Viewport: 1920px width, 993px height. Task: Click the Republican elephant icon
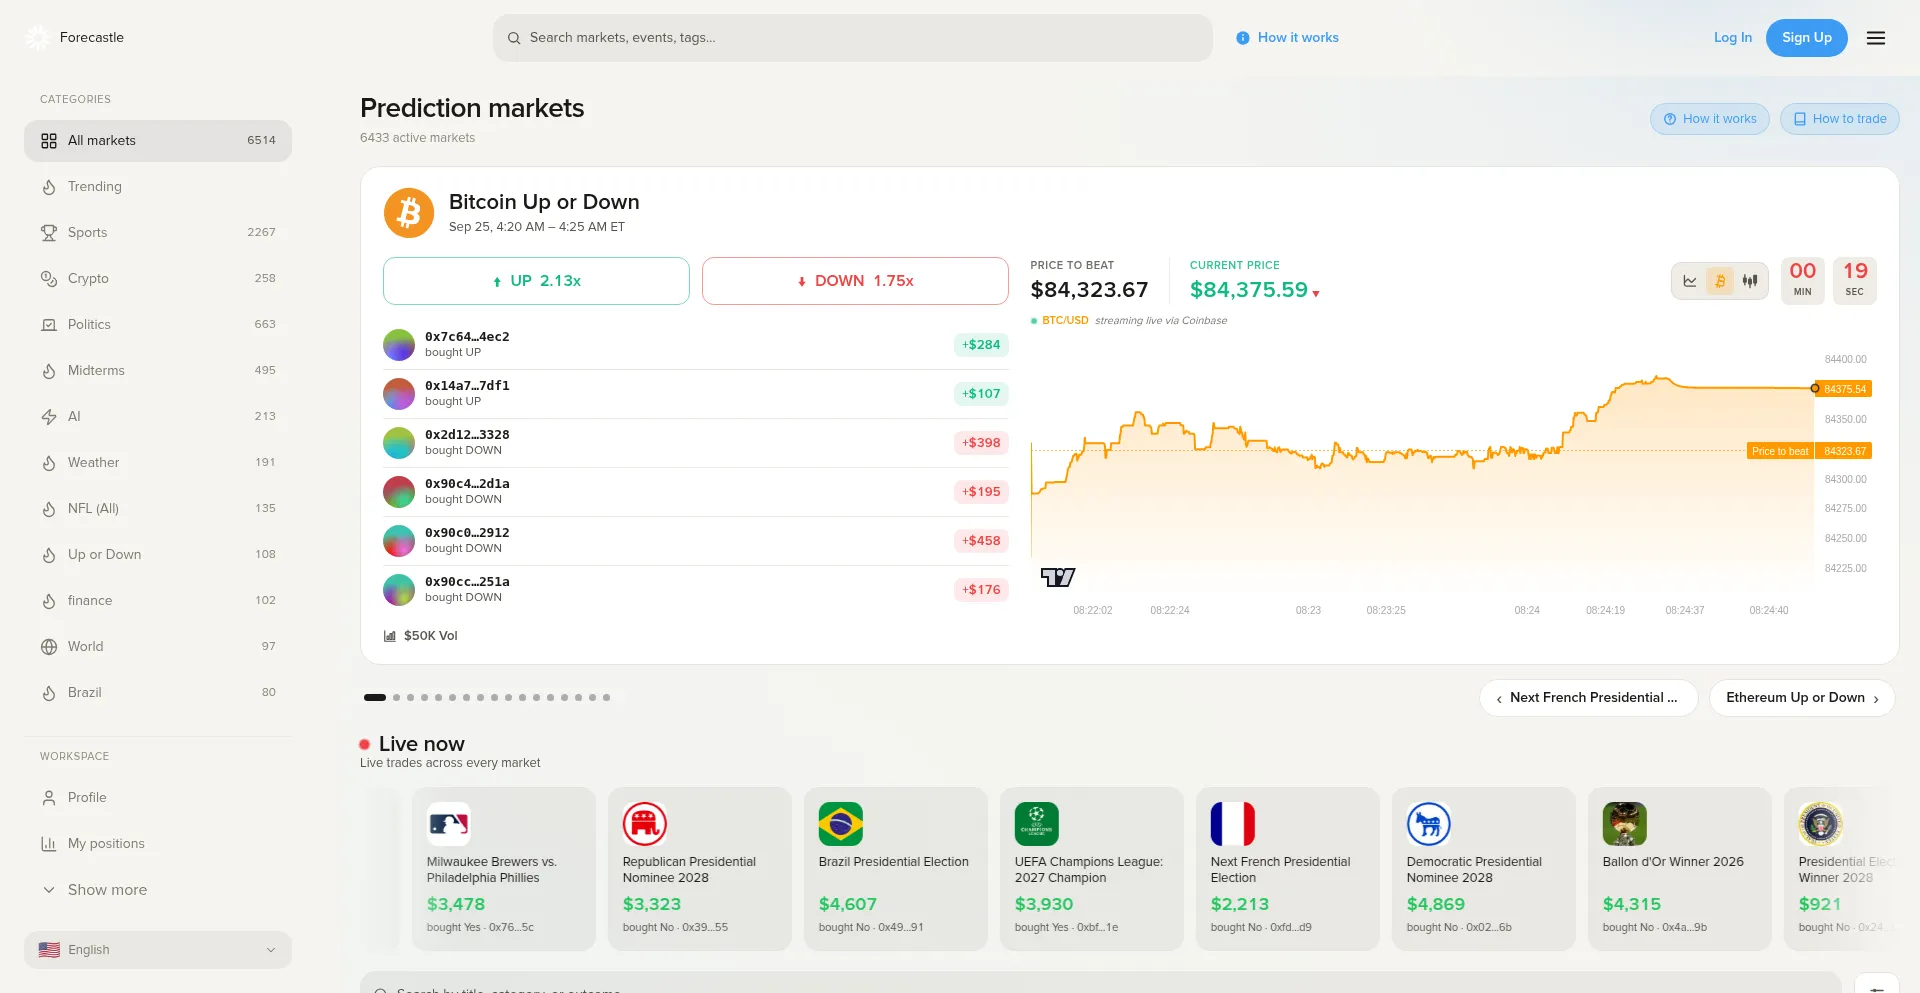tap(645, 824)
